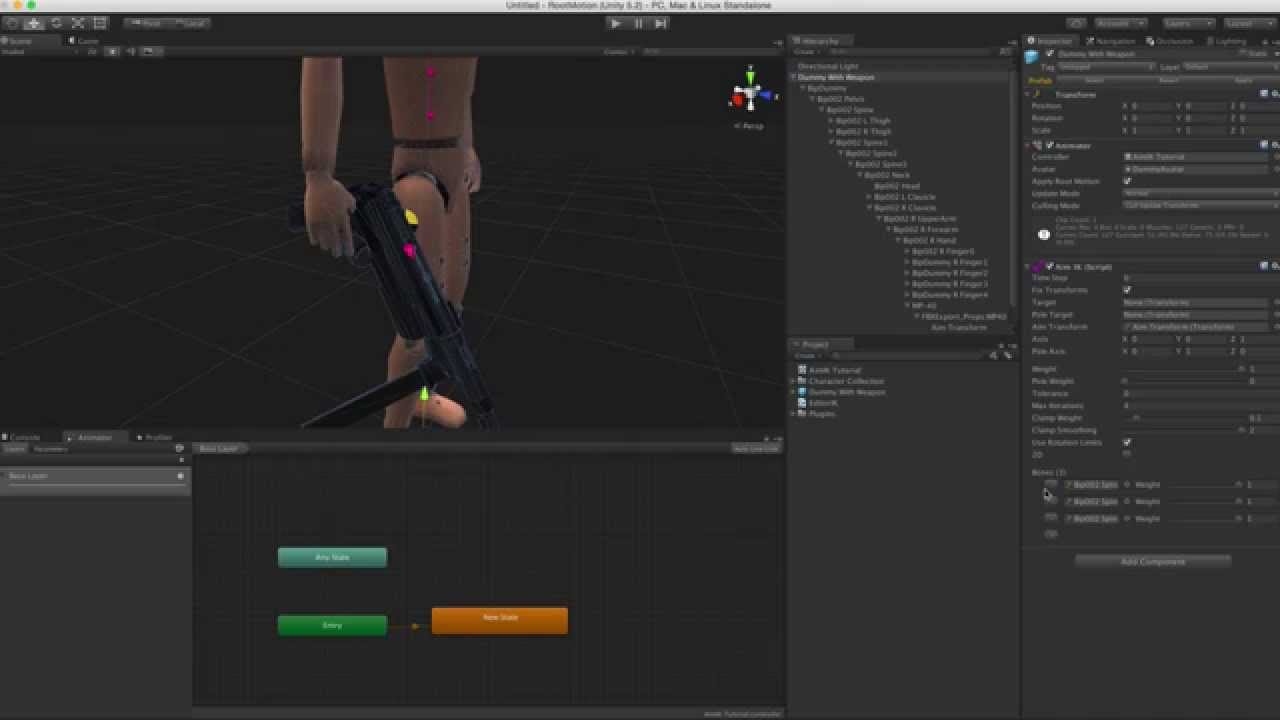
Task: Click the Step frame button
Action: [660, 23]
